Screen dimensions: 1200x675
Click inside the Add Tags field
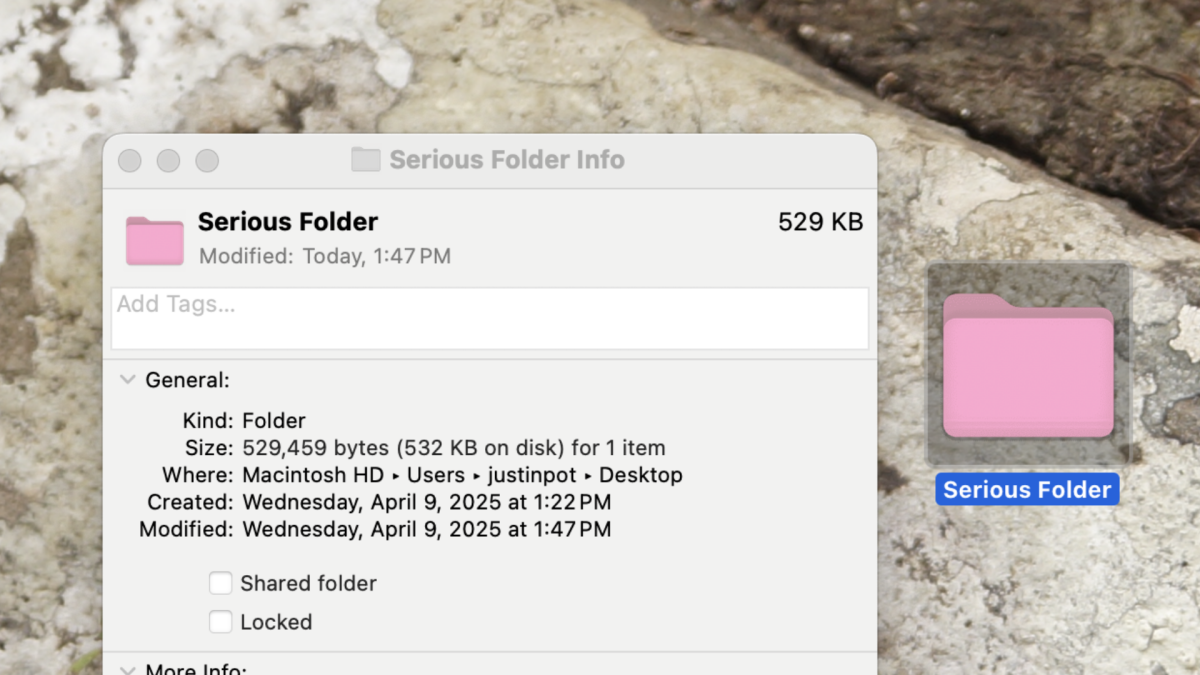click(490, 318)
